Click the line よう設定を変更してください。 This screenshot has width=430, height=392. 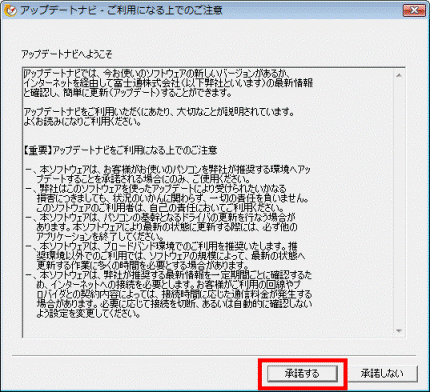pos(88,314)
